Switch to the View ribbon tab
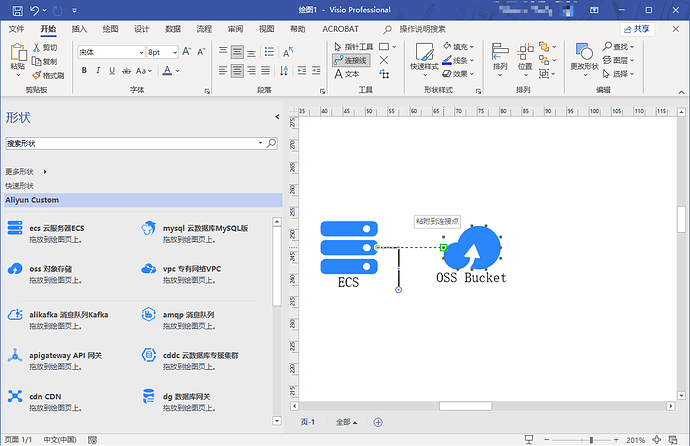This screenshot has width=690, height=446. click(266, 29)
